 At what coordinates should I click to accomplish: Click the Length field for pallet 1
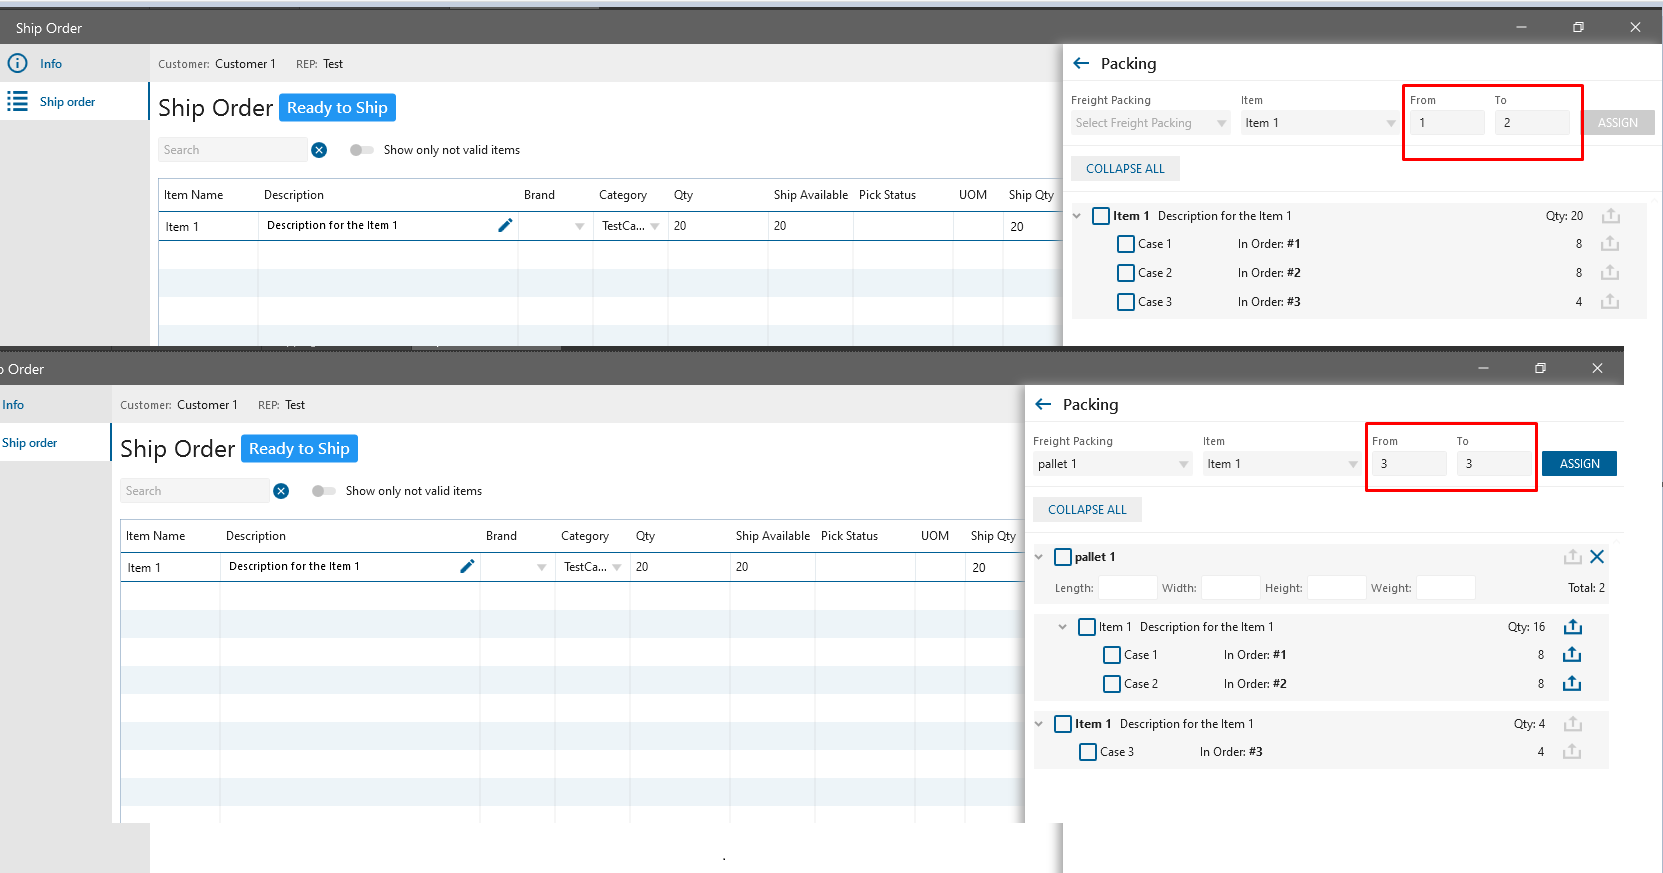click(x=1126, y=588)
